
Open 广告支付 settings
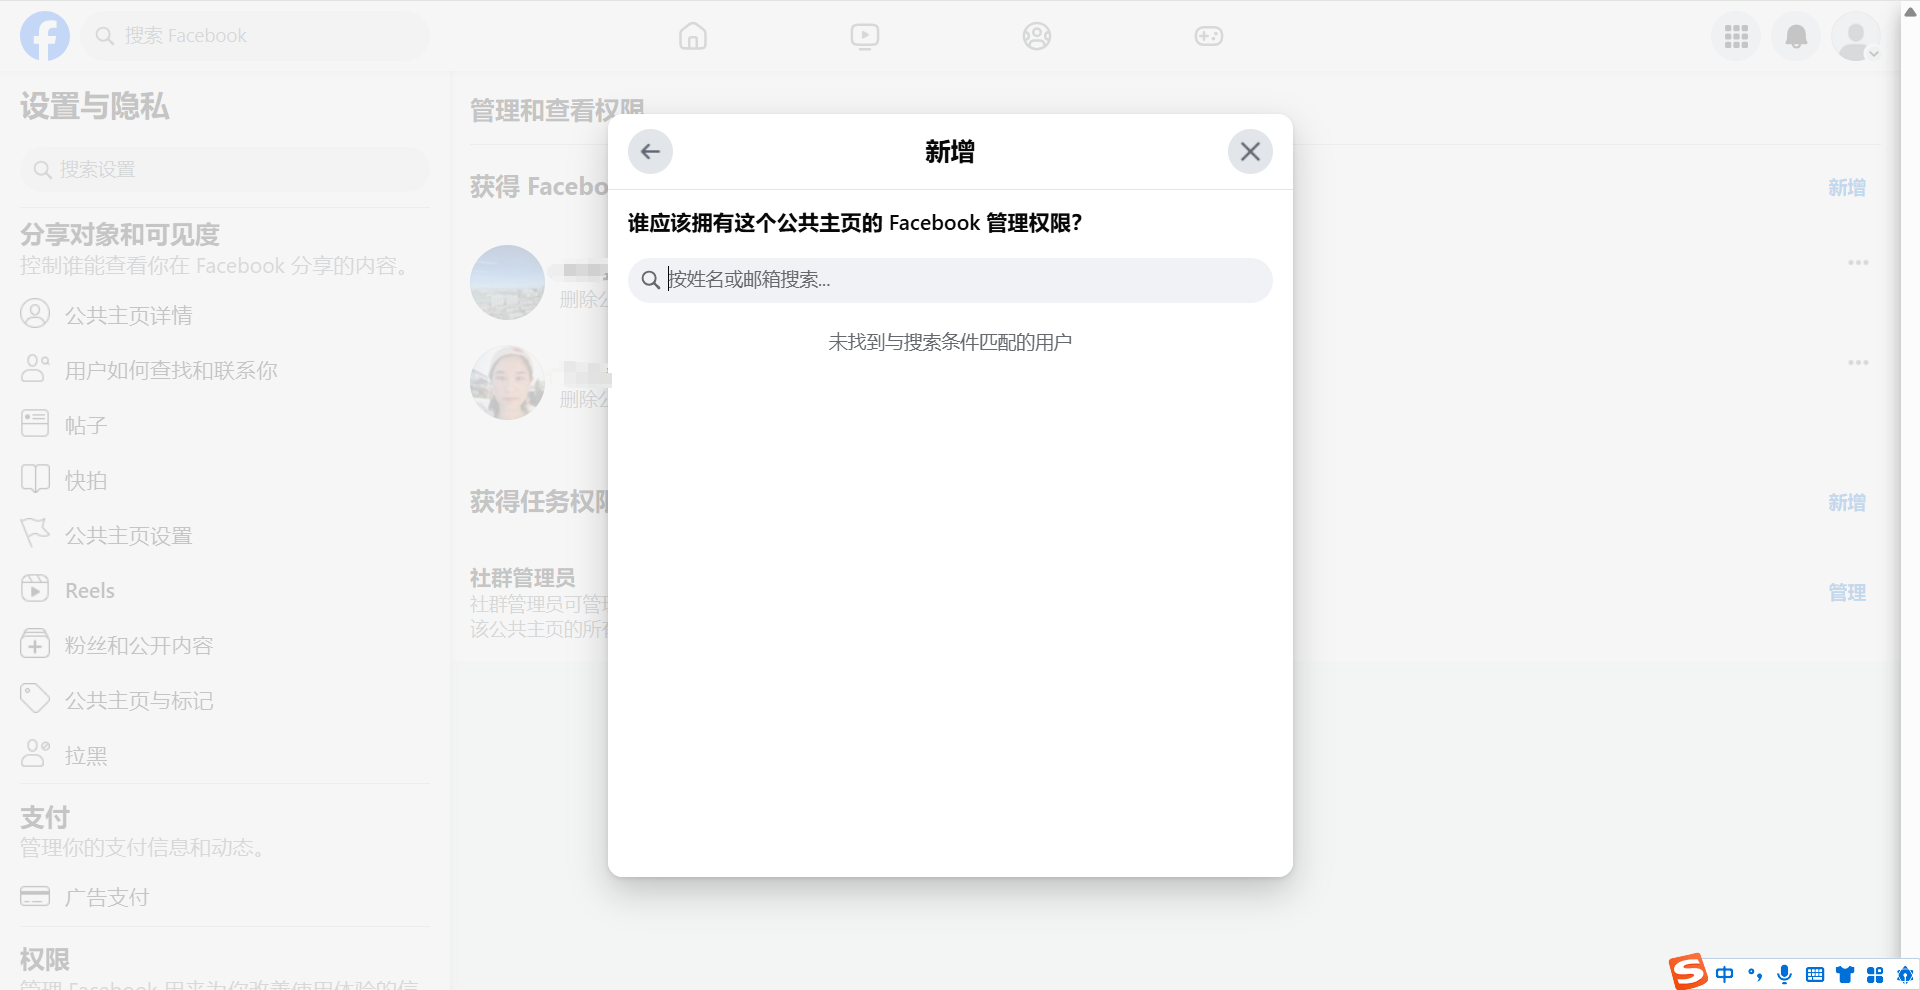tap(225, 897)
